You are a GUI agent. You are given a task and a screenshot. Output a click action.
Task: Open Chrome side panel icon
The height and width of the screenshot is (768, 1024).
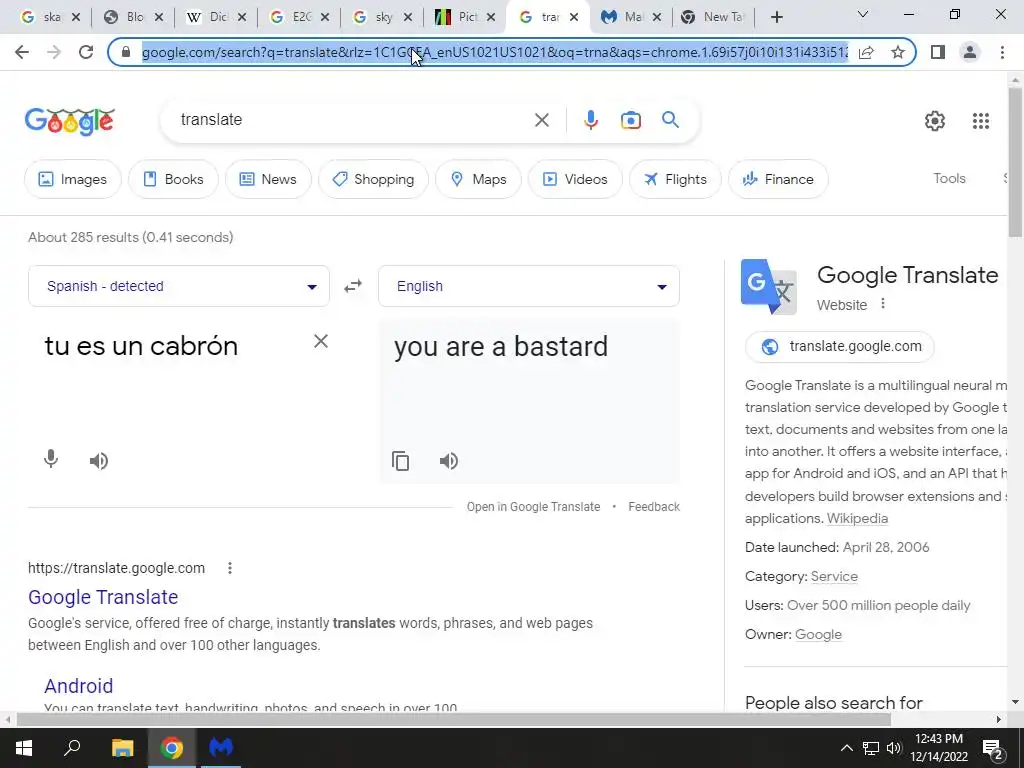click(x=938, y=52)
